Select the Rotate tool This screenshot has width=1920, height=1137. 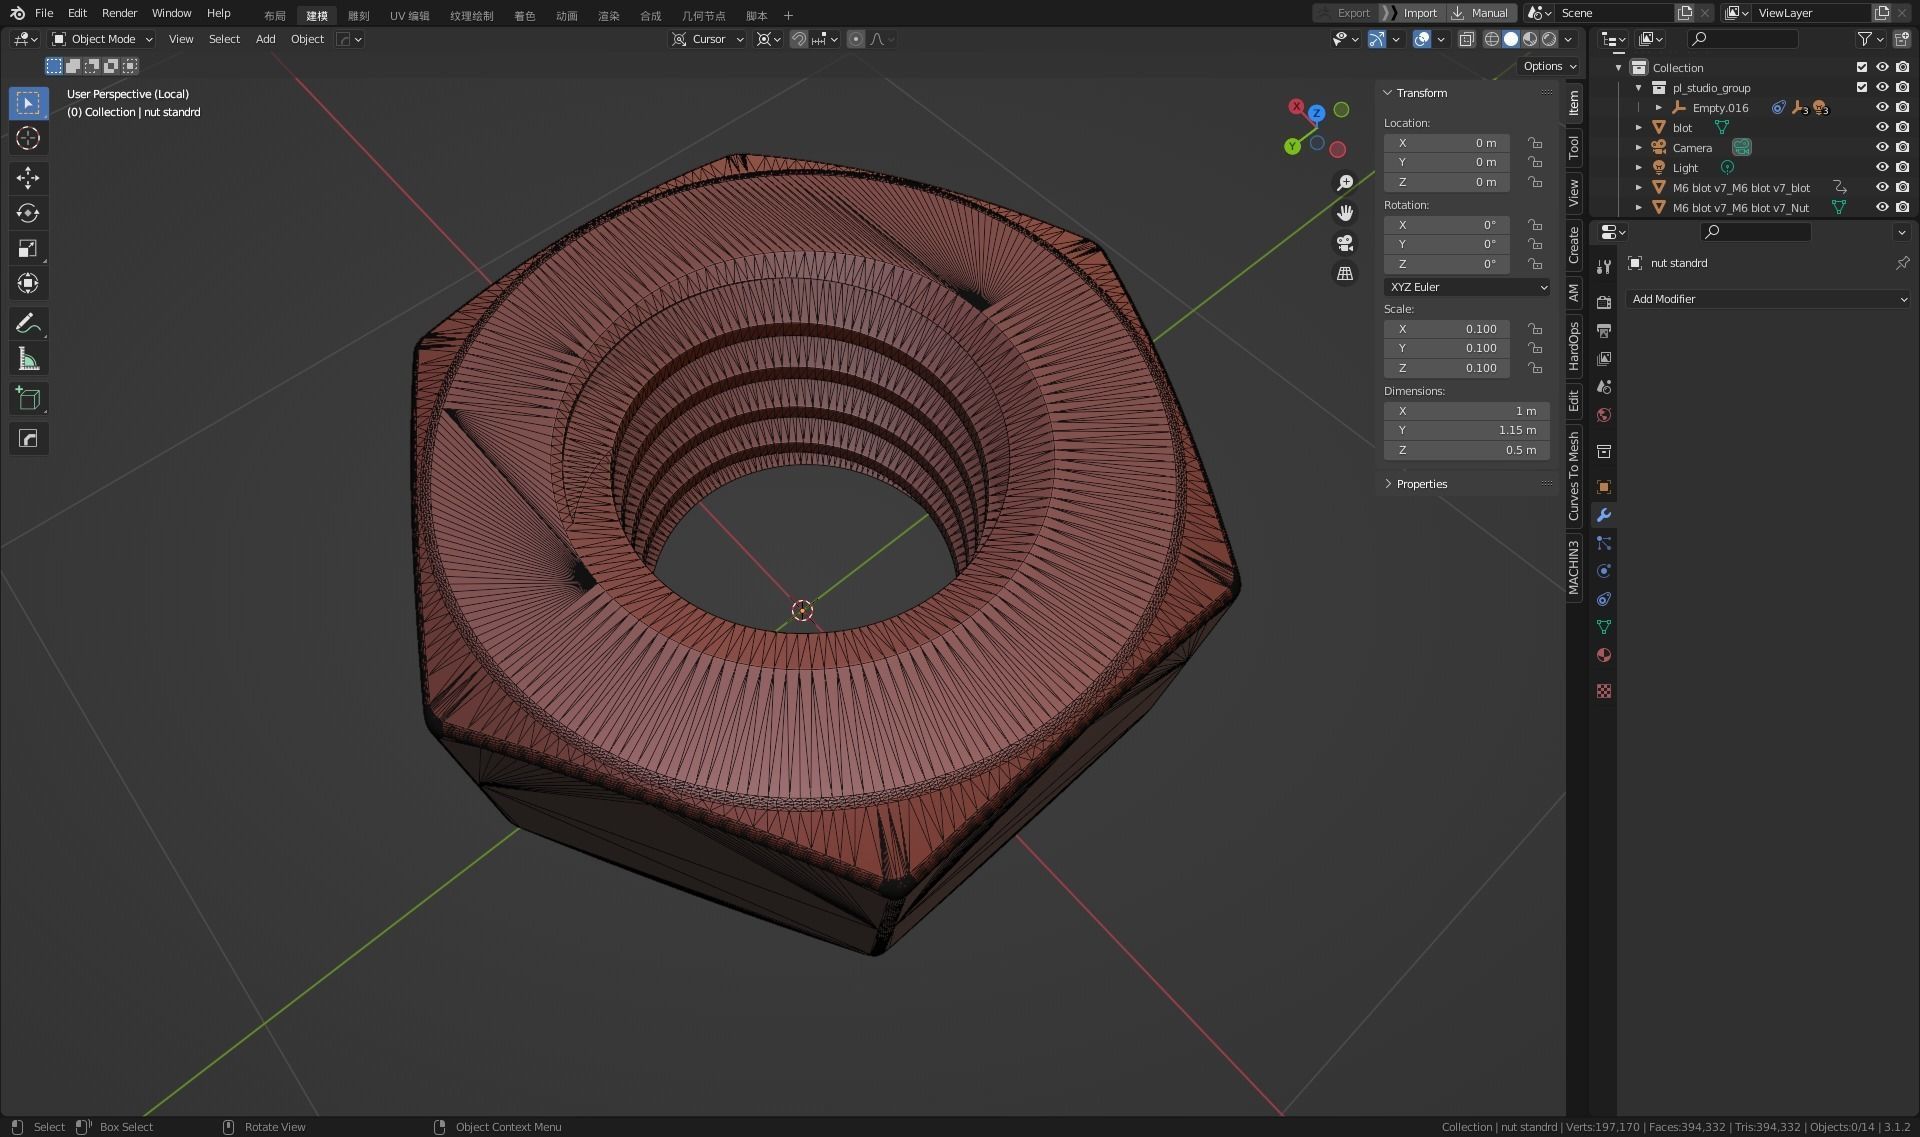coord(28,213)
